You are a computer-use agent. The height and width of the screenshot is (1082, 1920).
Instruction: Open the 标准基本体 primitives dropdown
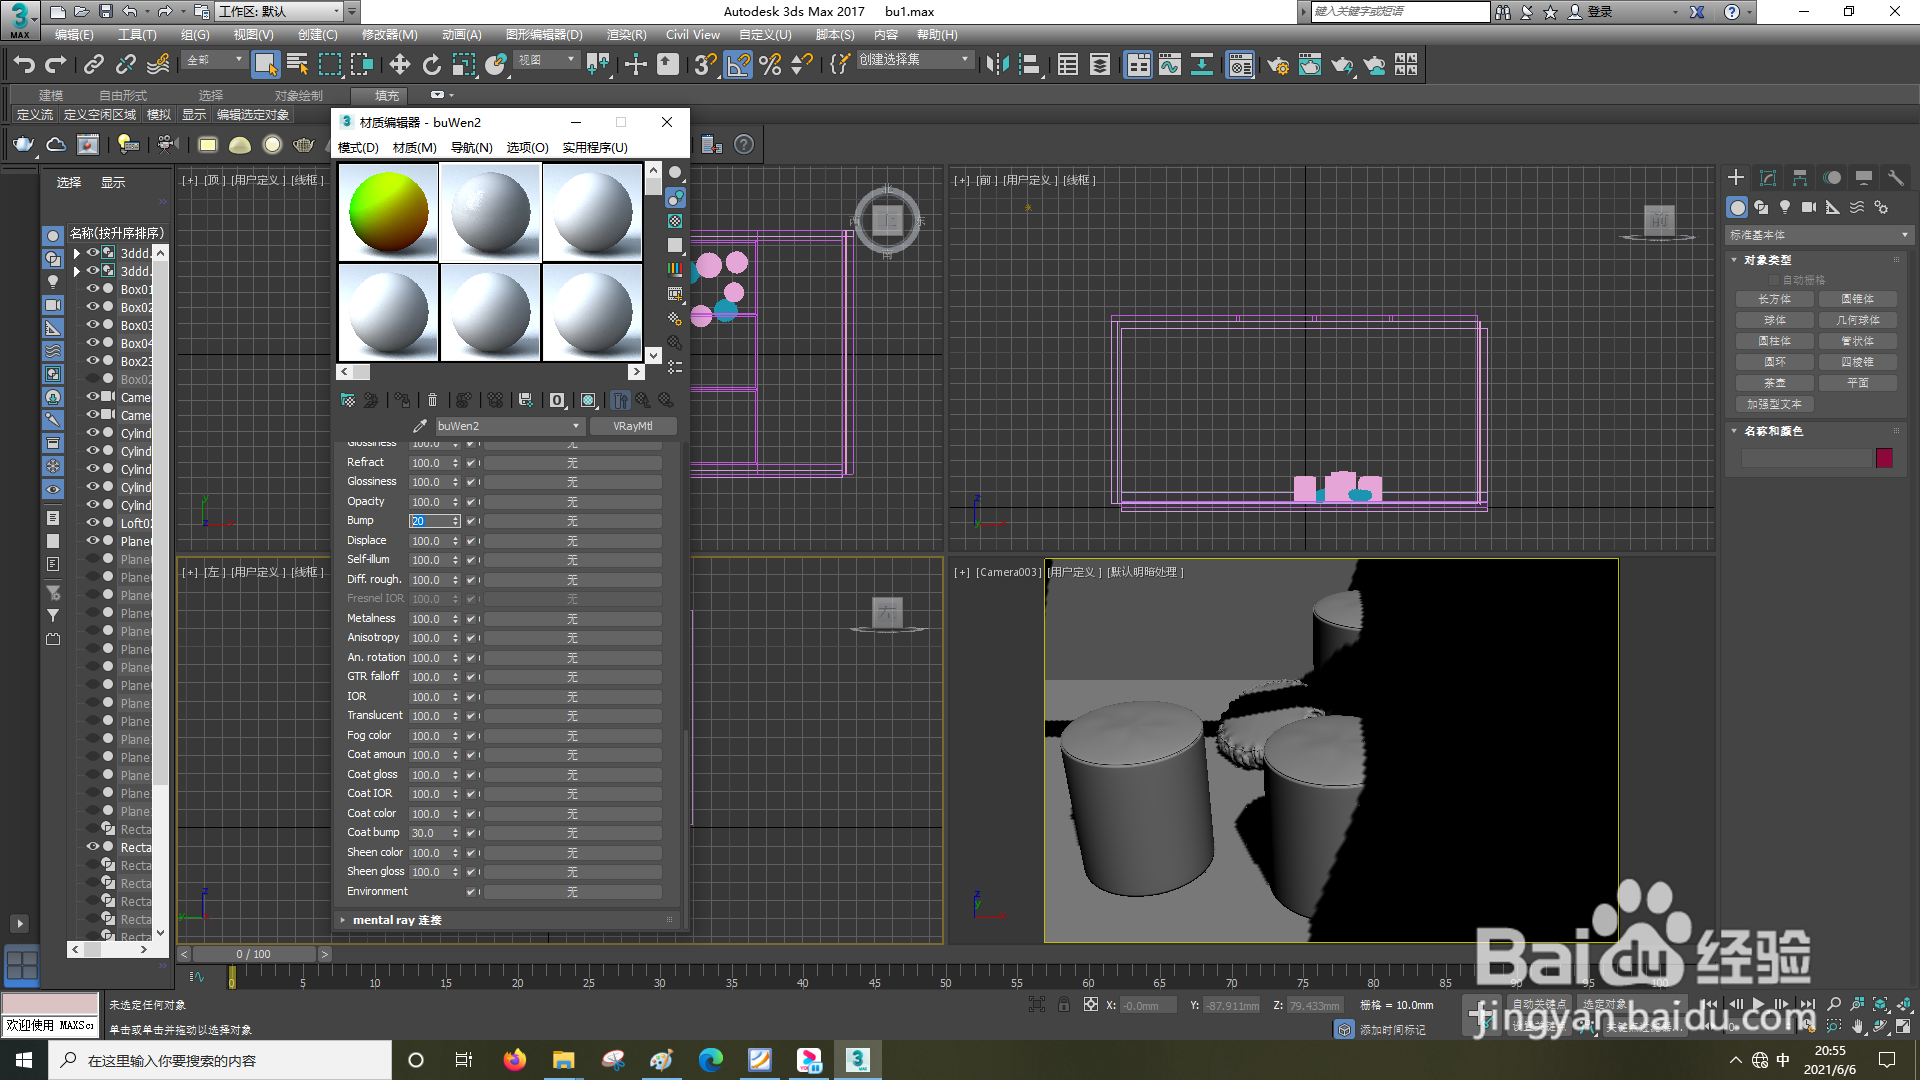[x=1817, y=235]
